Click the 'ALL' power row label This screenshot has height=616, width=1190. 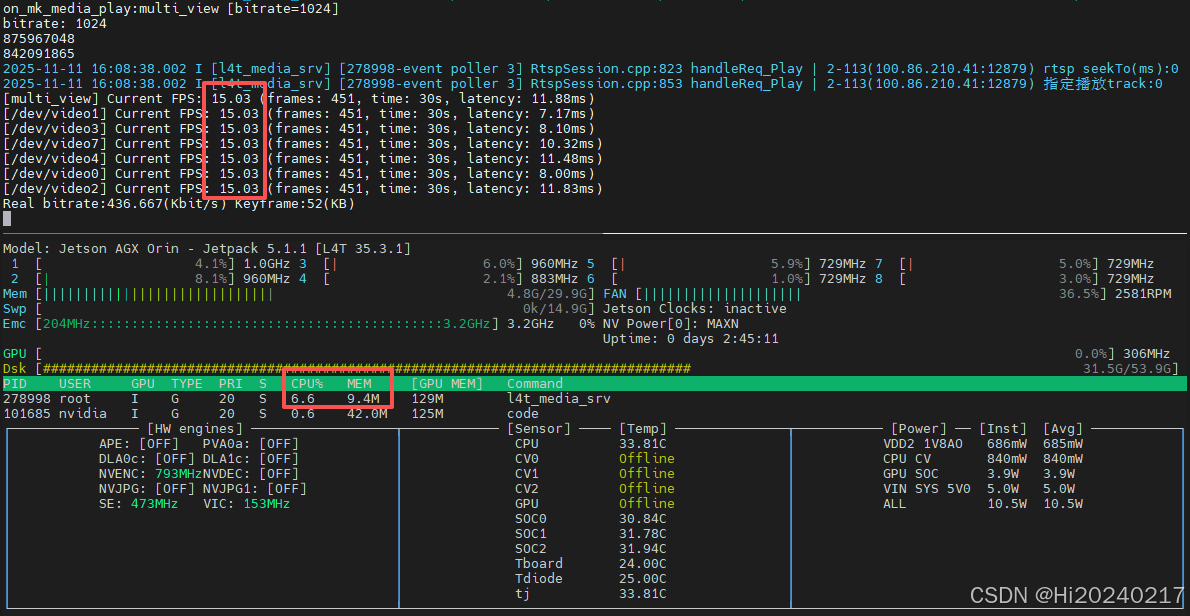click(x=895, y=504)
